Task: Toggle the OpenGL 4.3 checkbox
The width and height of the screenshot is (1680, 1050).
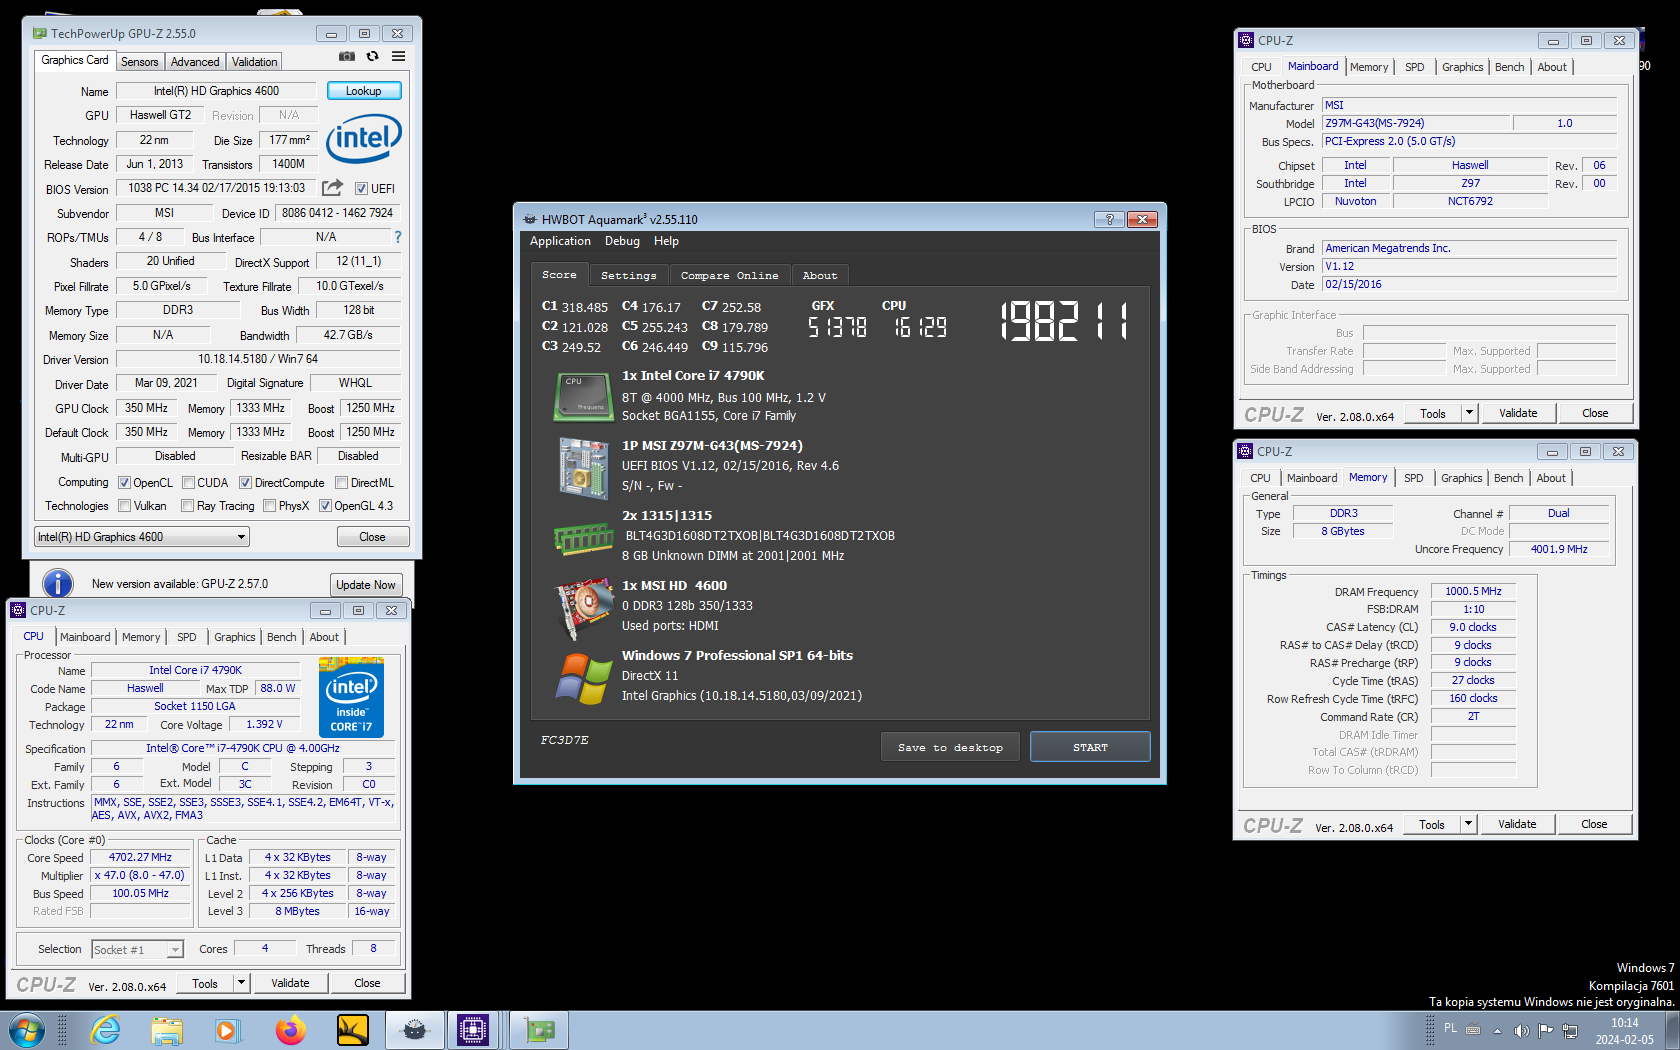Action: 325,506
